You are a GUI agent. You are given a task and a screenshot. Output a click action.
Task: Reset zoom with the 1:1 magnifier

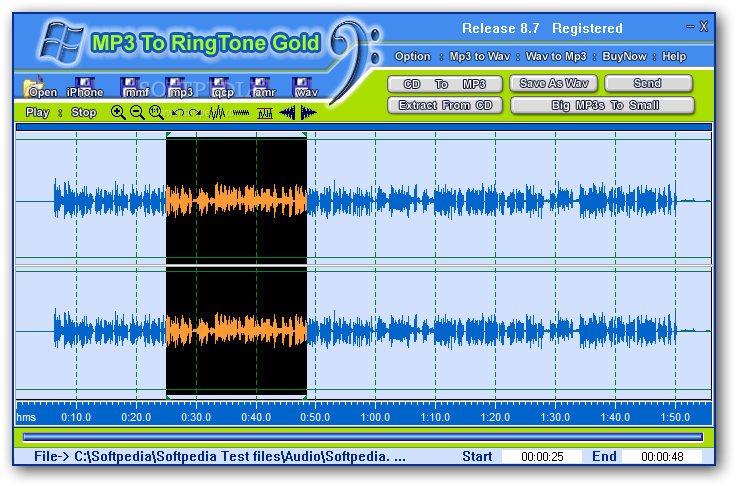click(x=156, y=113)
